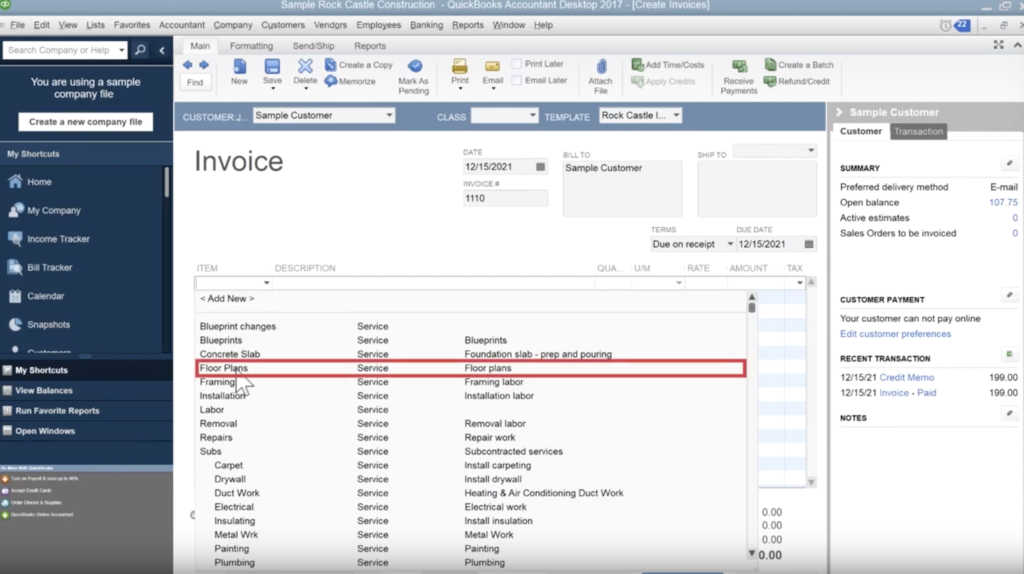The image size is (1024, 574).
Task: Click the search magnifier icon
Action: click(140, 50)
